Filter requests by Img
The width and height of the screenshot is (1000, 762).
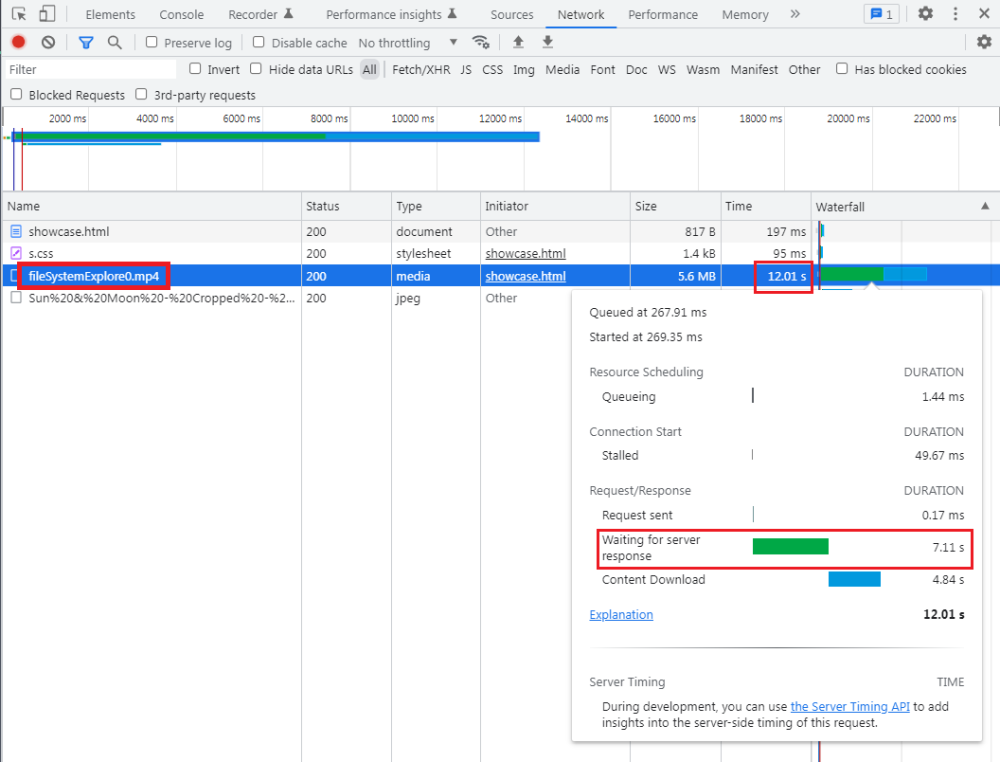[524, 70]
